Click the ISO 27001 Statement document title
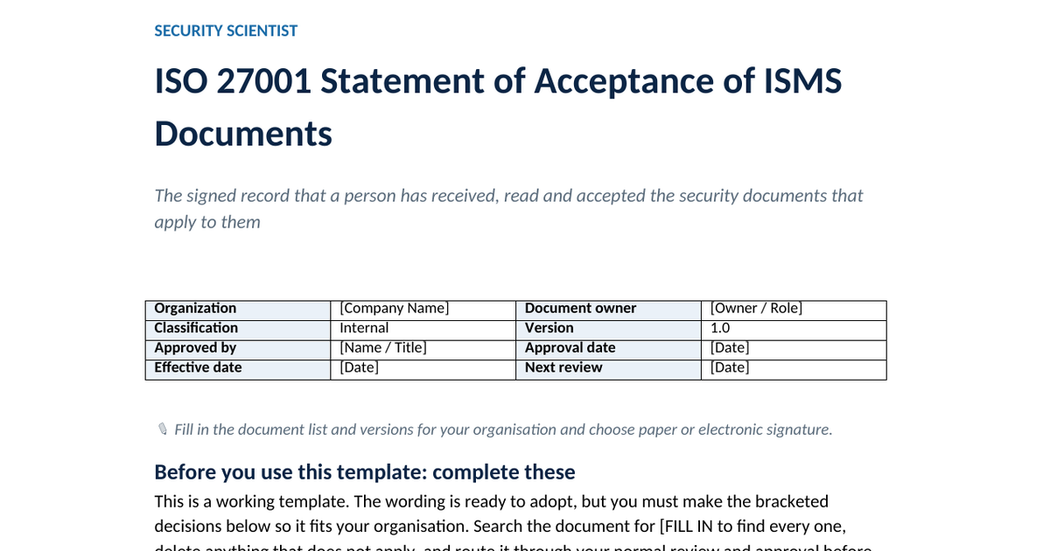Screen dimensions: 1050x551 498,107
